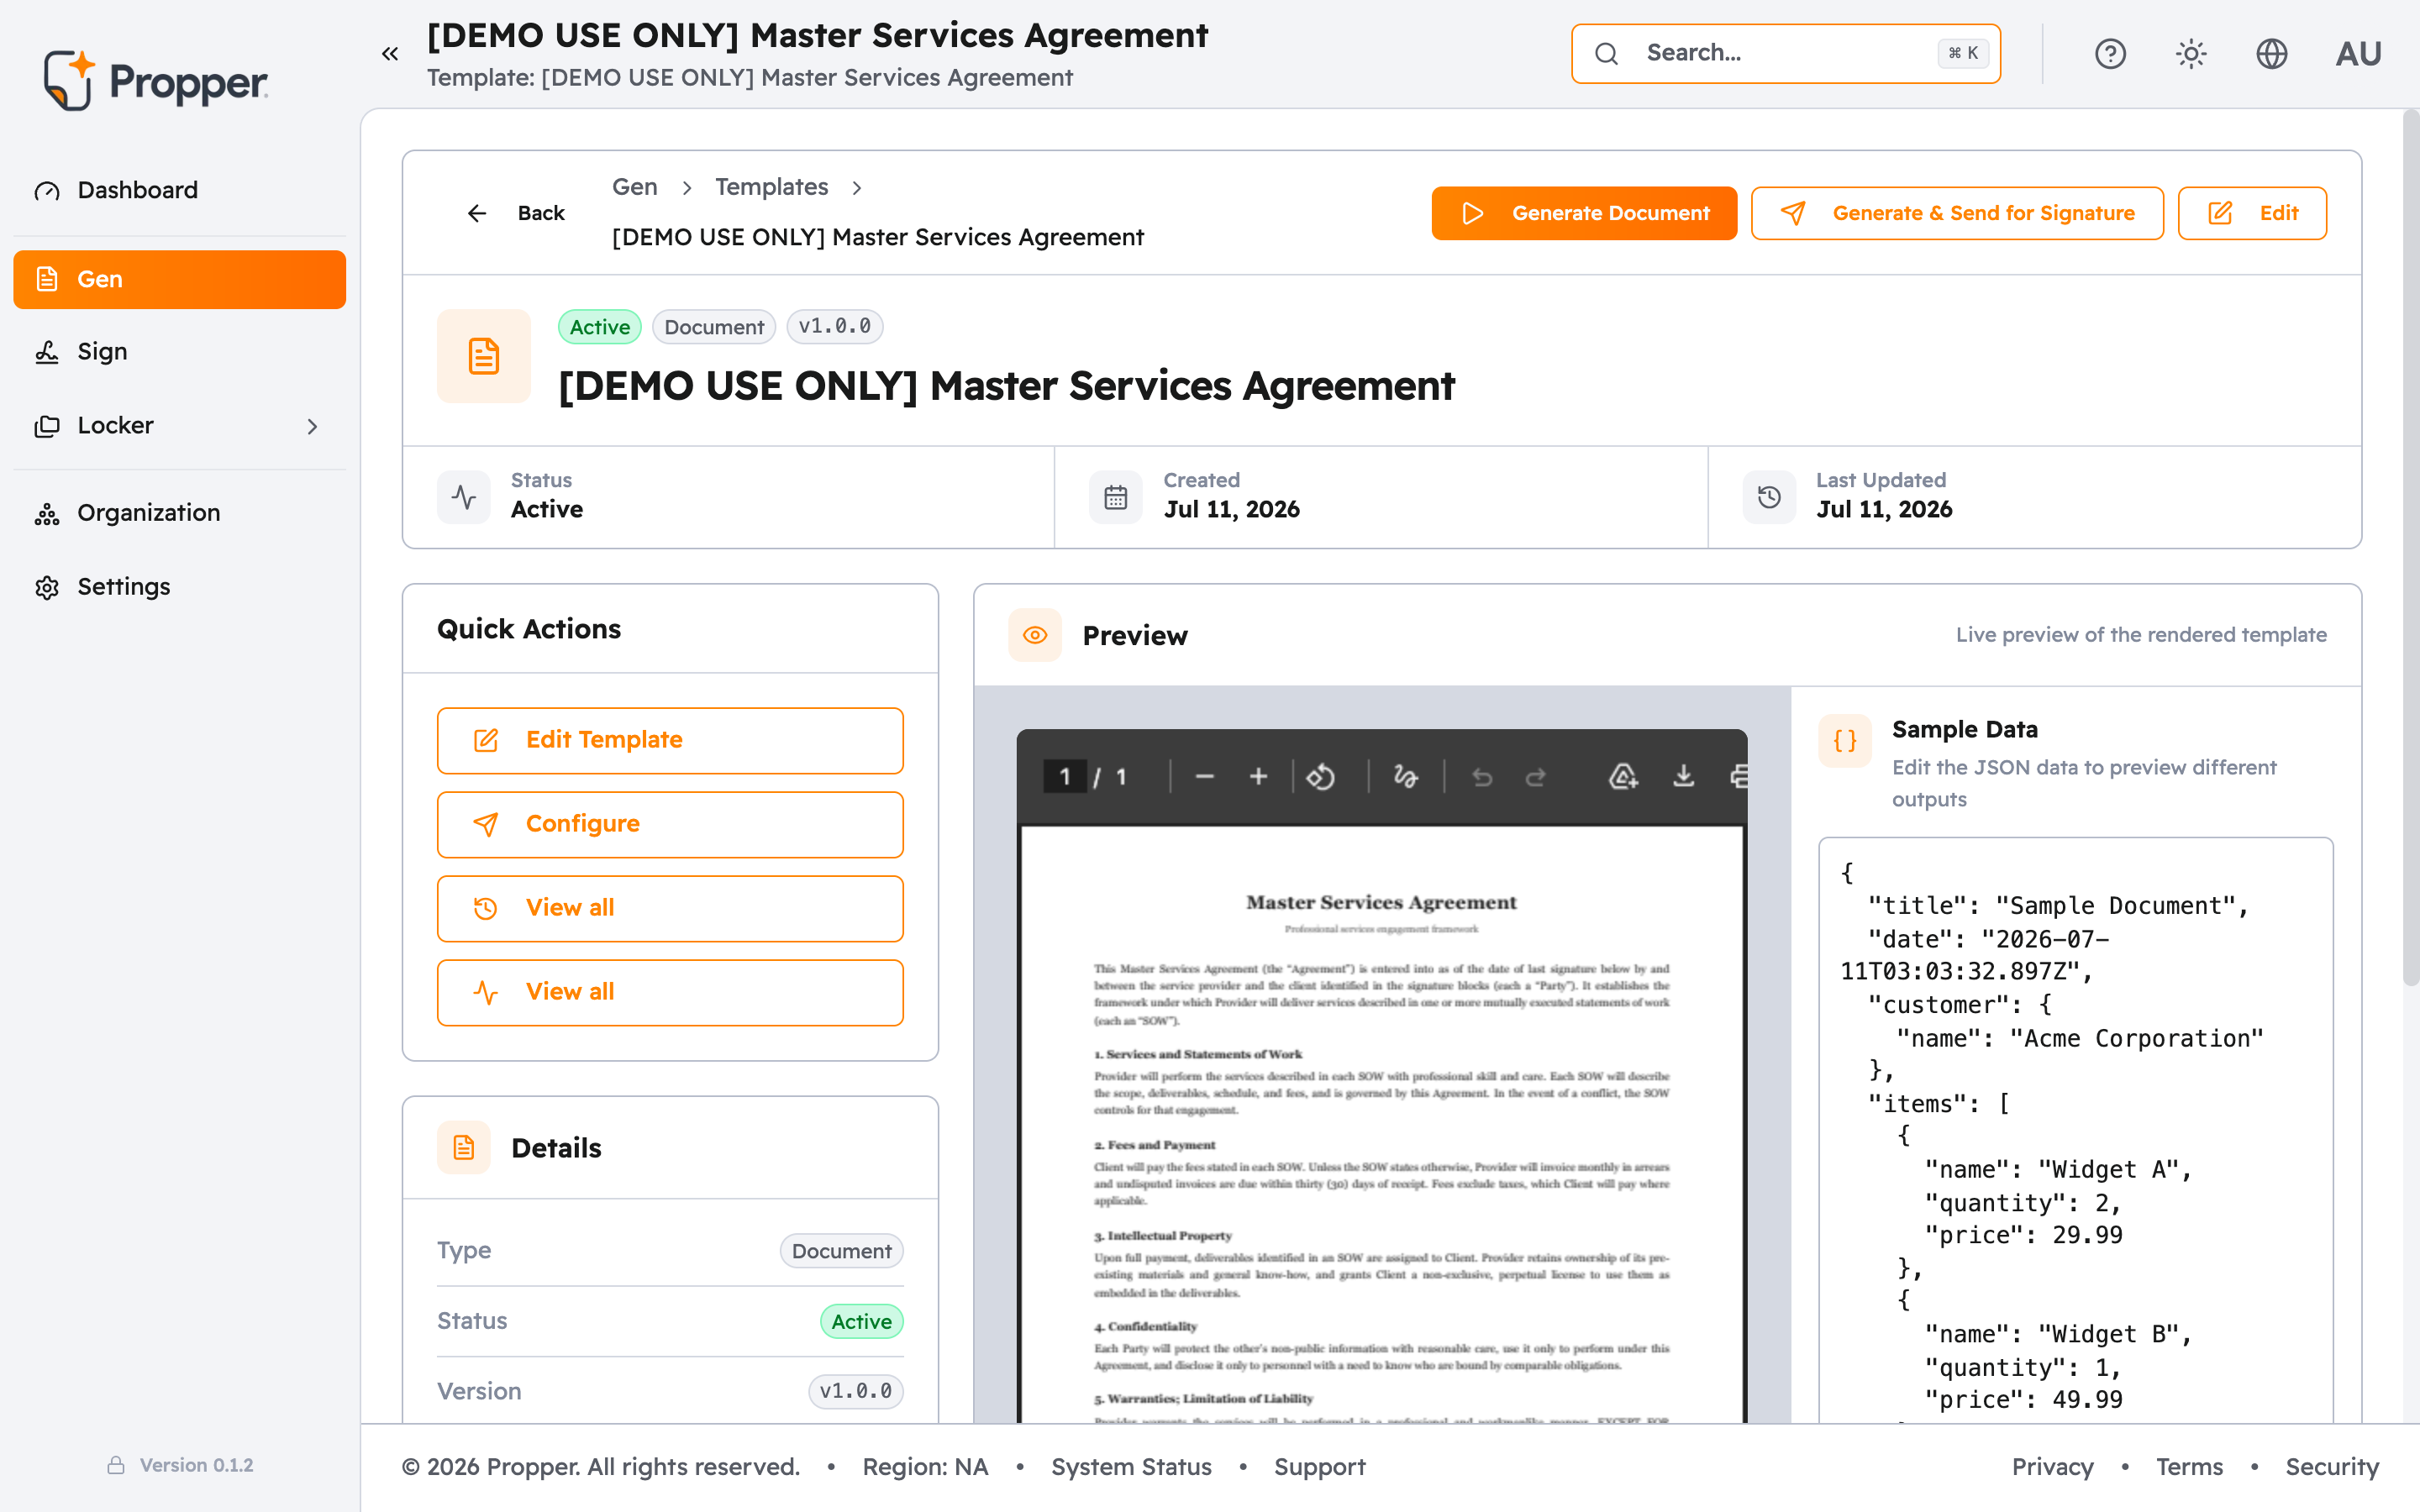This screenshot has width=2420, height=1512.
Task: Click the Edit Template quick action
Action: click(x=670, y=741)
